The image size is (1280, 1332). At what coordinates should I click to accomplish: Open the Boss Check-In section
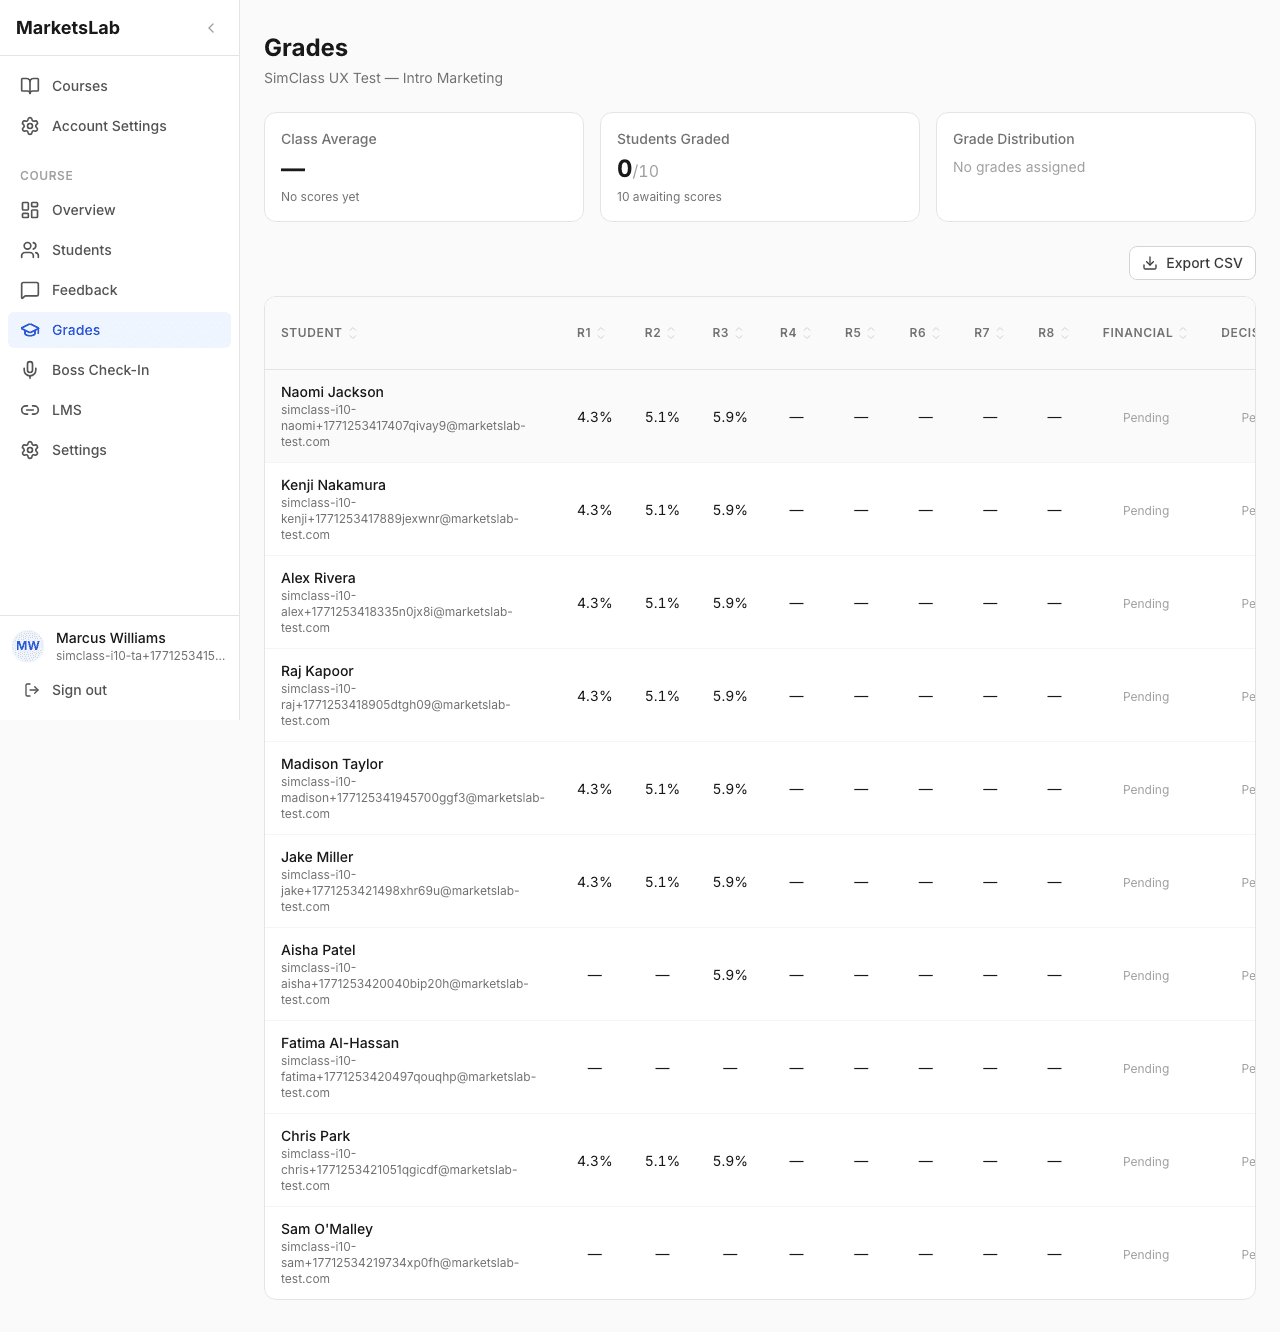point(98,370)
